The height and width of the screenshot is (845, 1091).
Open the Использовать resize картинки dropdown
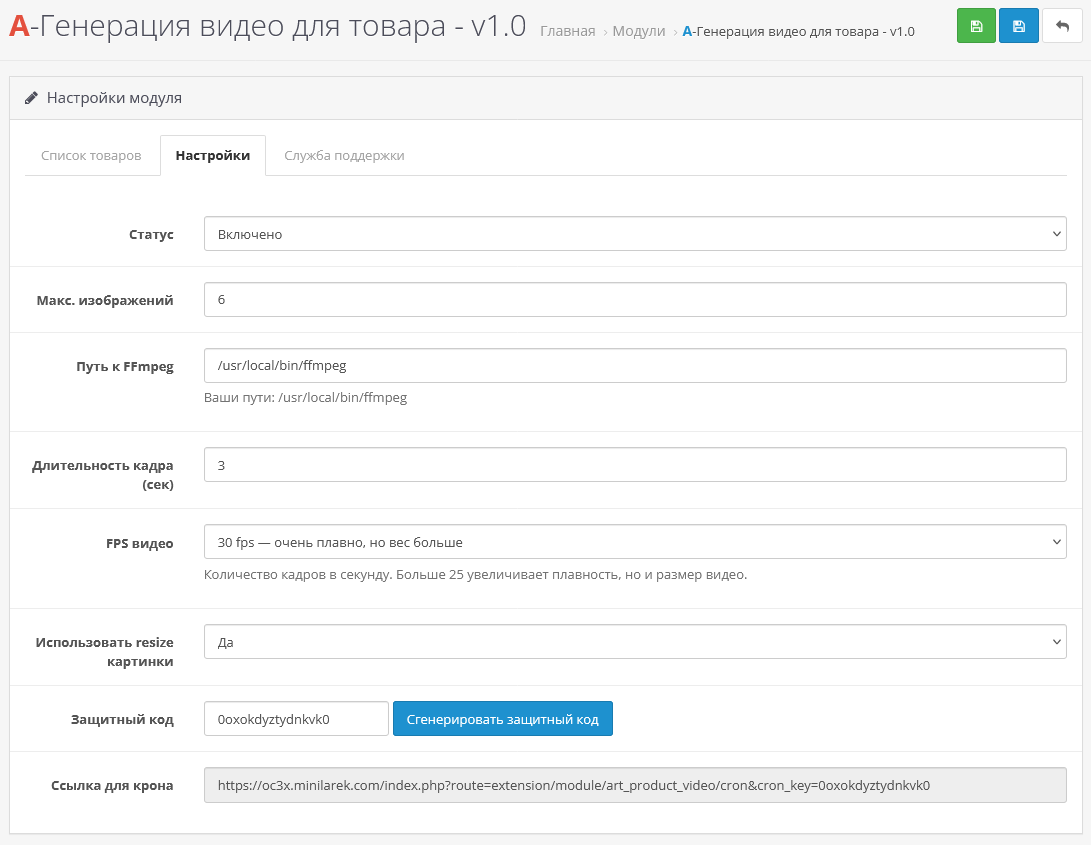635,642
